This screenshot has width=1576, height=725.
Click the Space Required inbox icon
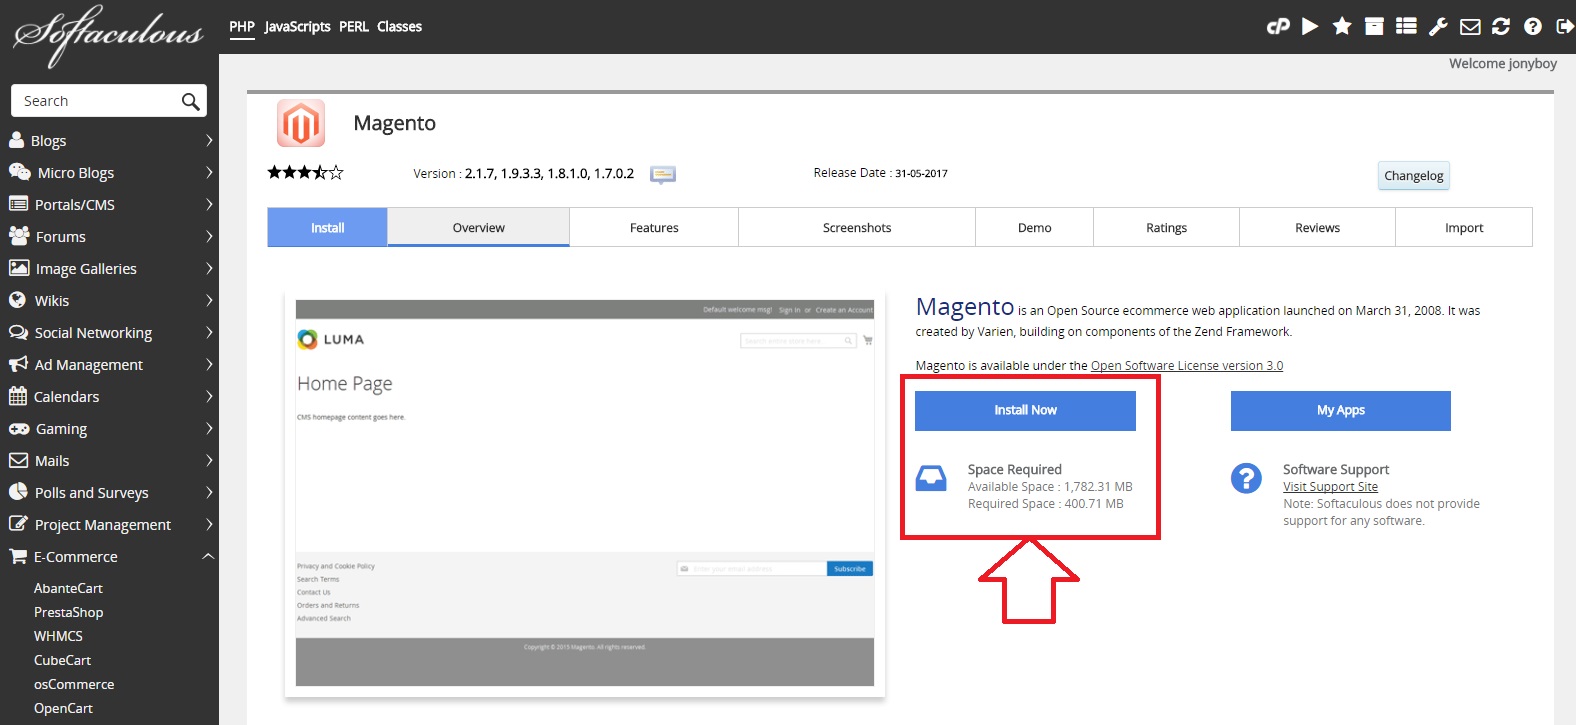click(931, 478)
